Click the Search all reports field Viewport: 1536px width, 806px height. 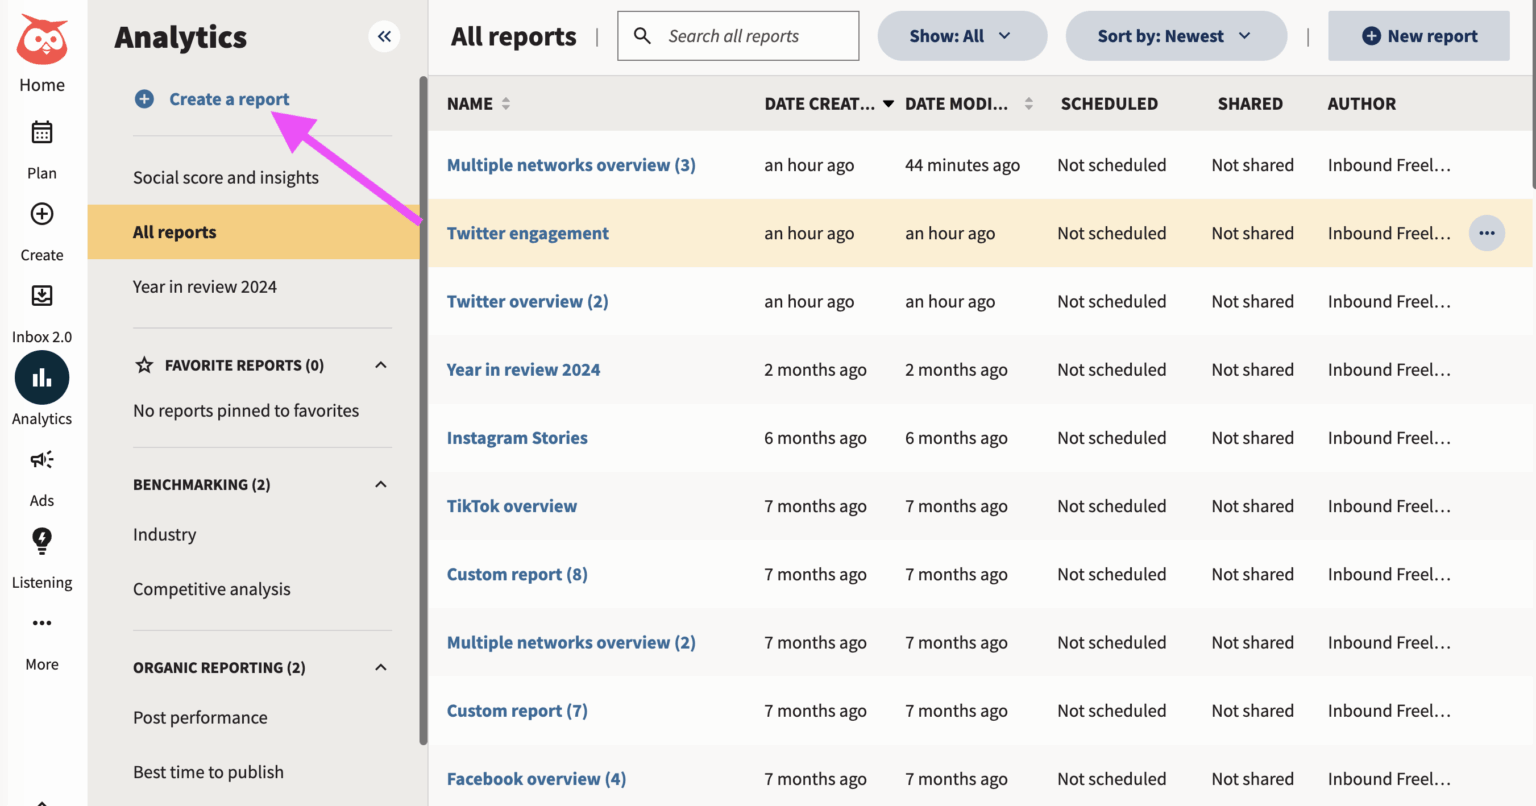[x=750, y=36]
